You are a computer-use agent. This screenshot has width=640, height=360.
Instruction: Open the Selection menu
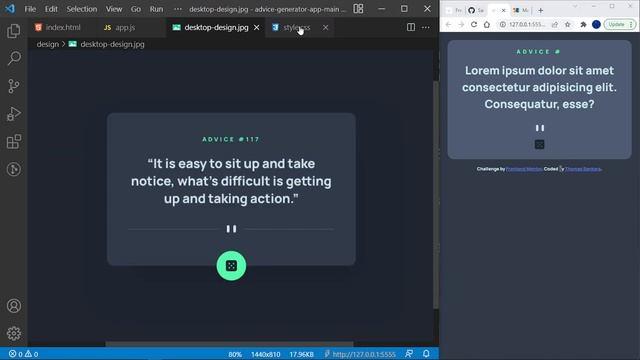pos(82,9)
